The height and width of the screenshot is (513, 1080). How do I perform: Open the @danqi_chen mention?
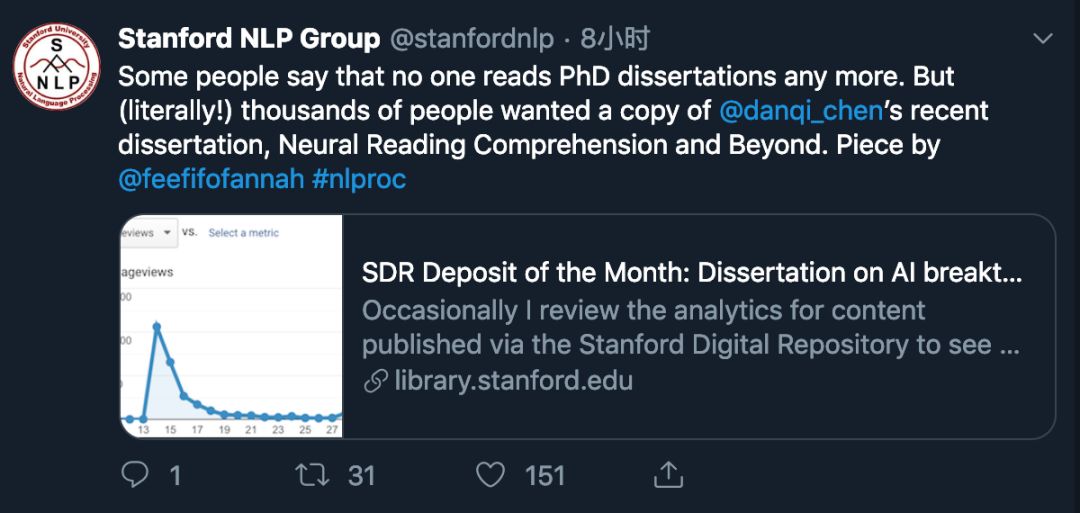pyautogui.click(x=796, y=109)
